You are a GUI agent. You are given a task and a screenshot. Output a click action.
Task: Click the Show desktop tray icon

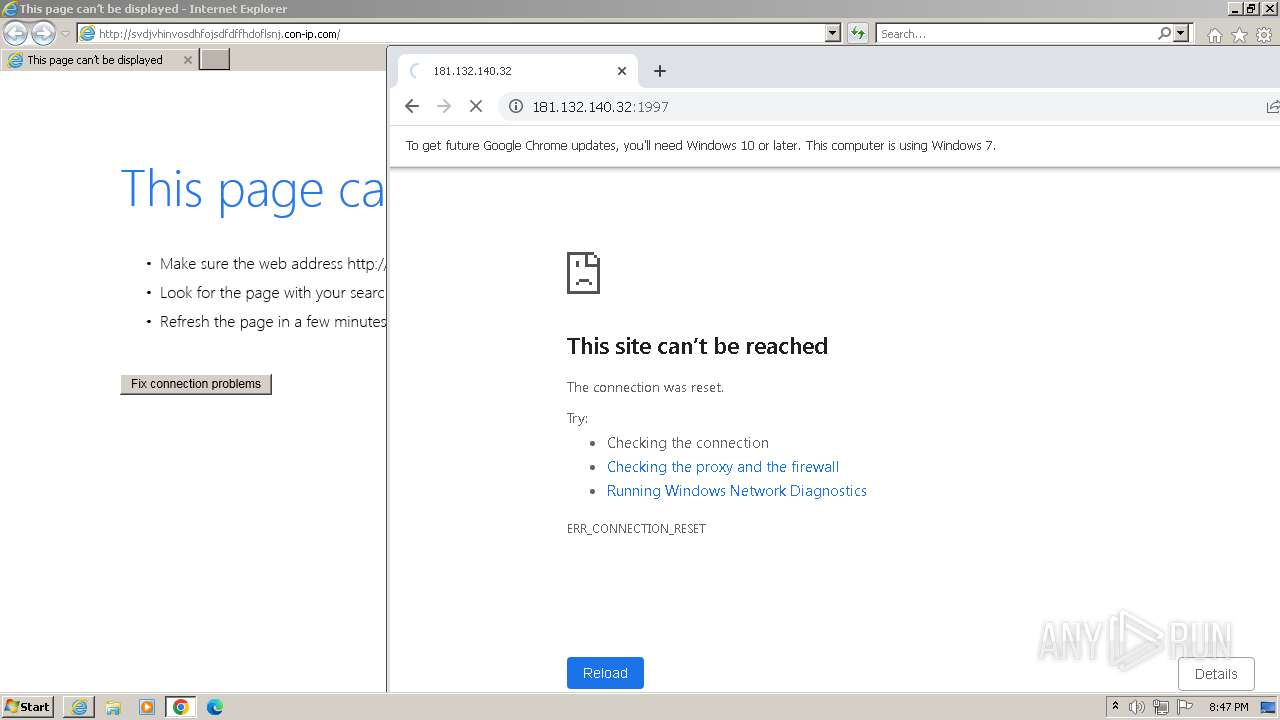1268,707
